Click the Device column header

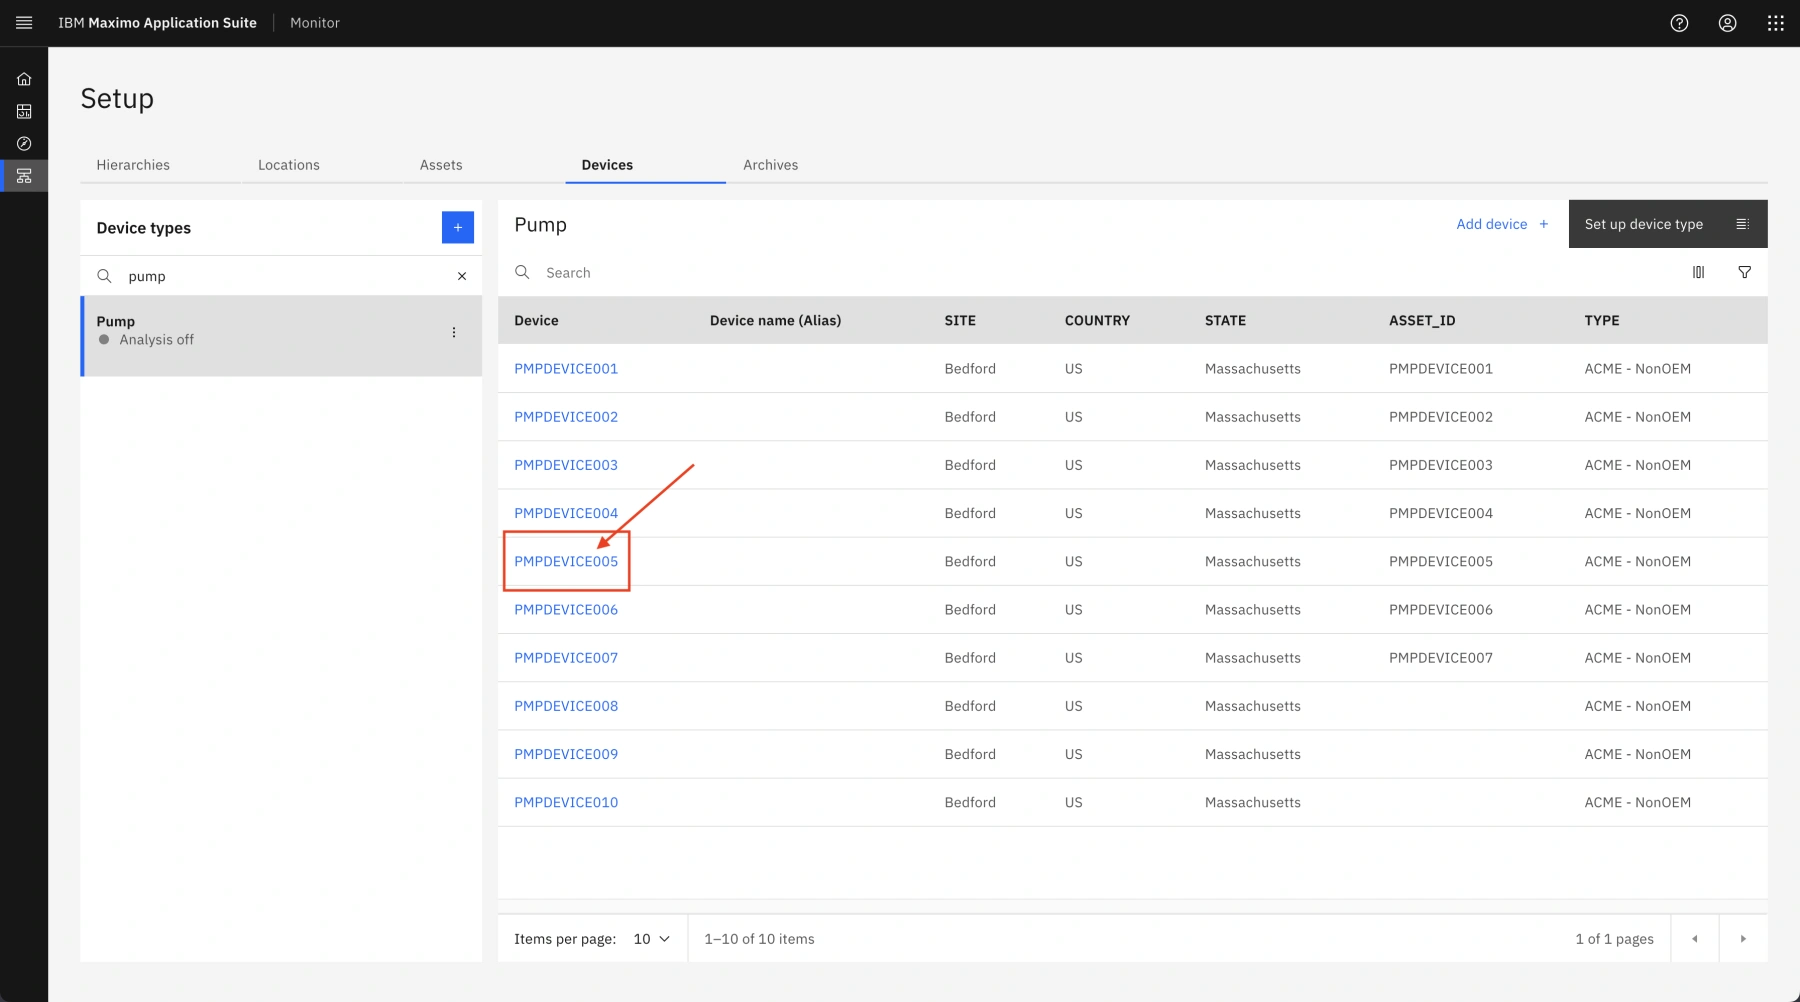click(536, 321)
